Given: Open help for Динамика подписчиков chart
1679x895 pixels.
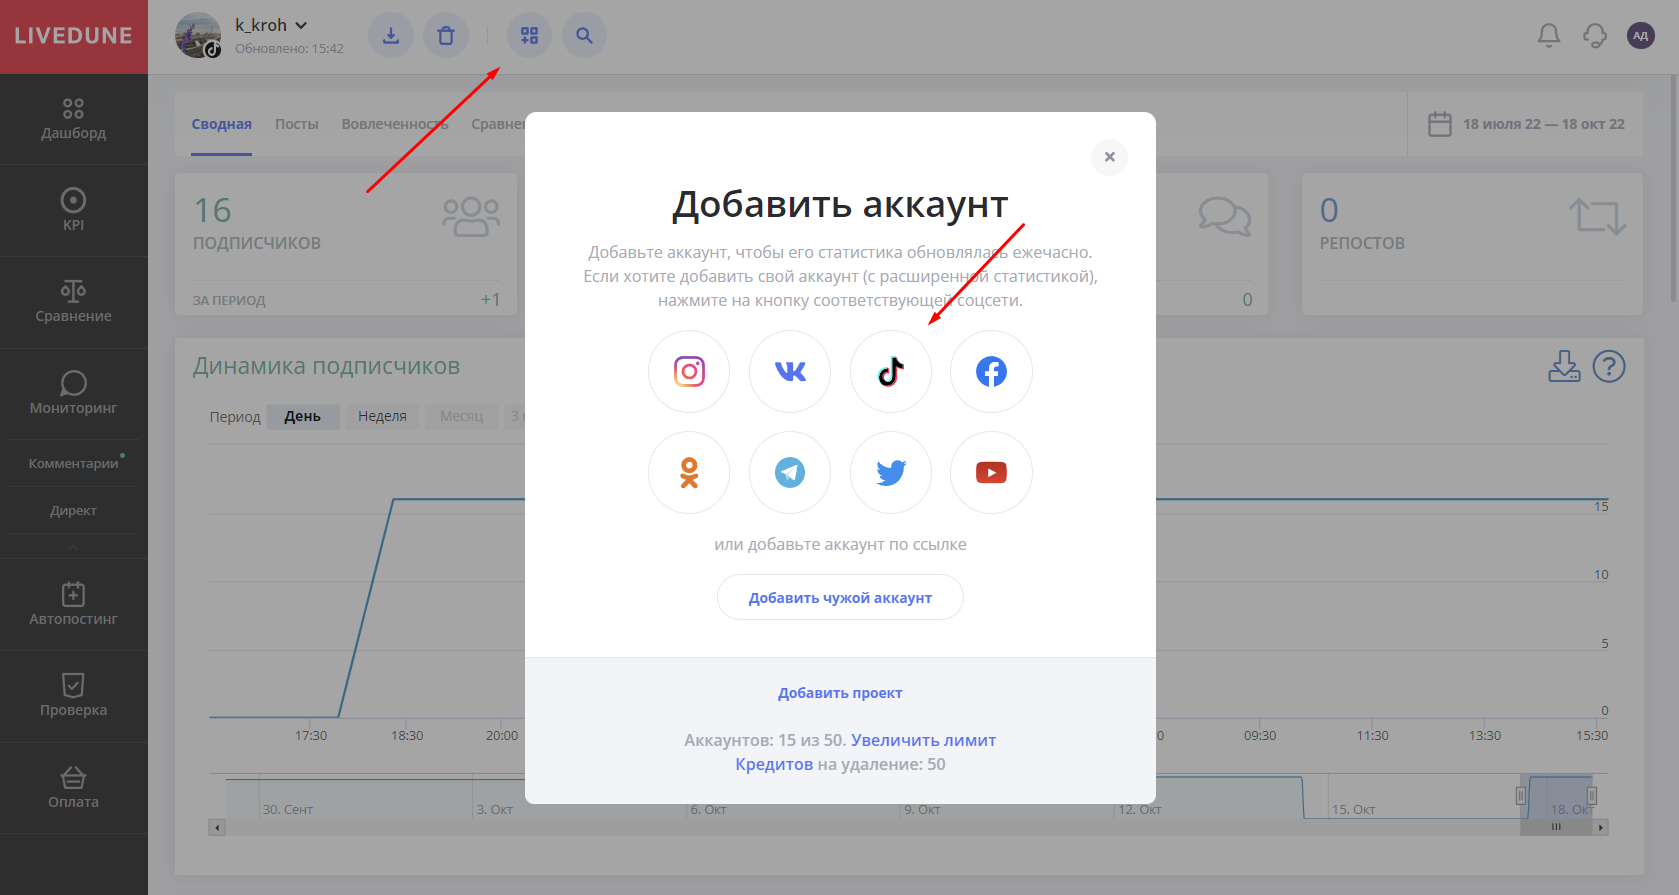Looking at the screenshot, I should pos(1609,367).
